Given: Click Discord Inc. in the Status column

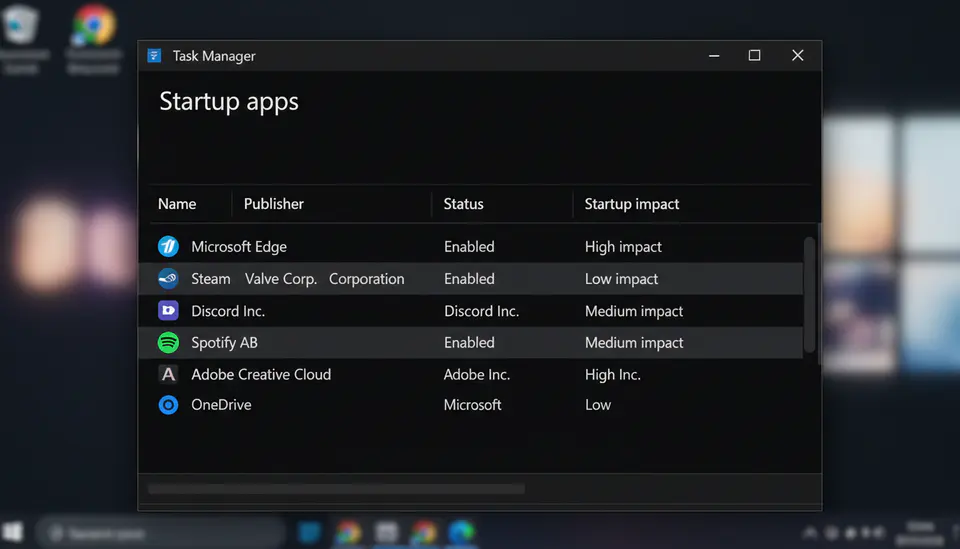Looking at the screenshot, I should click(481, 311).
